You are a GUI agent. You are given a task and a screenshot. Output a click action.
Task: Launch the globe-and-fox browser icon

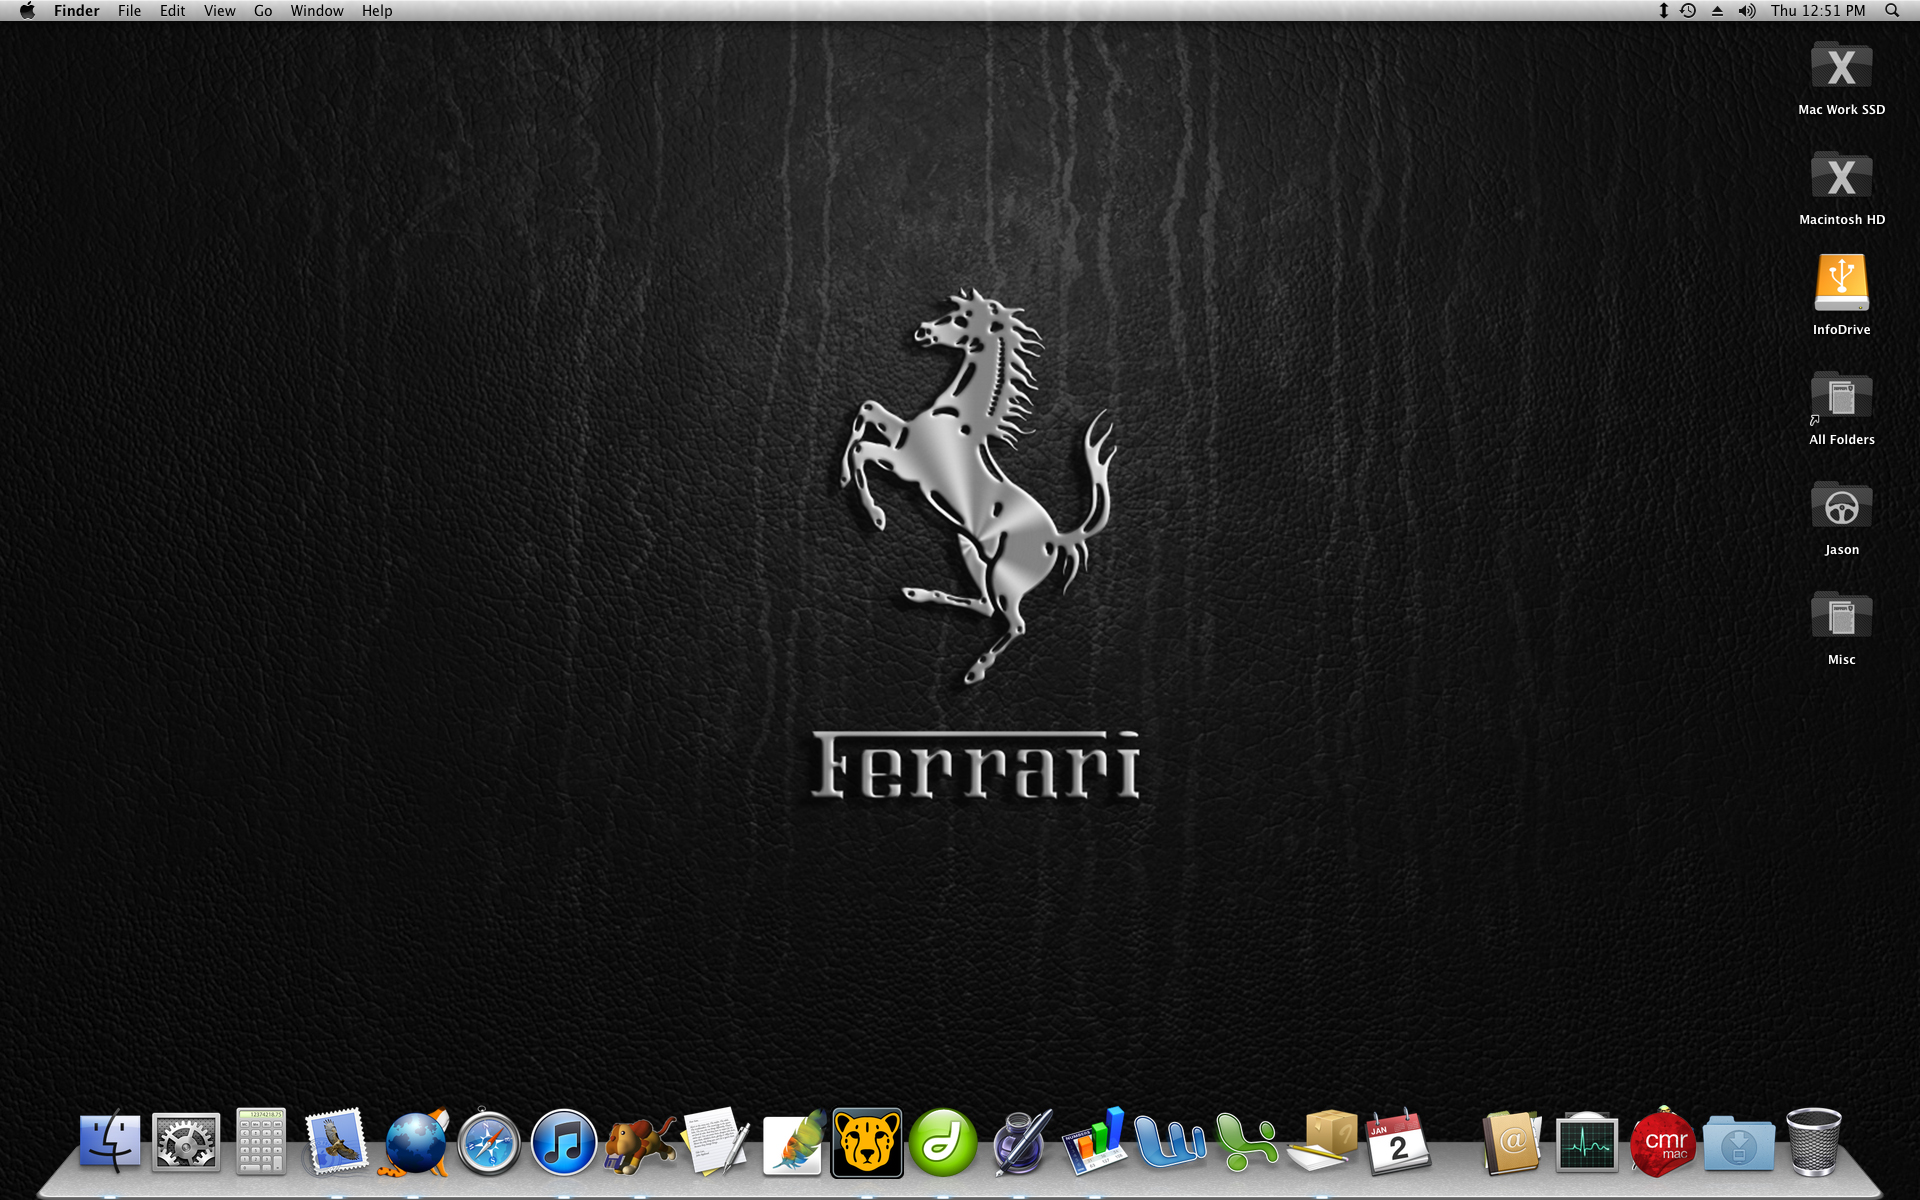(x=413, y=1141)
